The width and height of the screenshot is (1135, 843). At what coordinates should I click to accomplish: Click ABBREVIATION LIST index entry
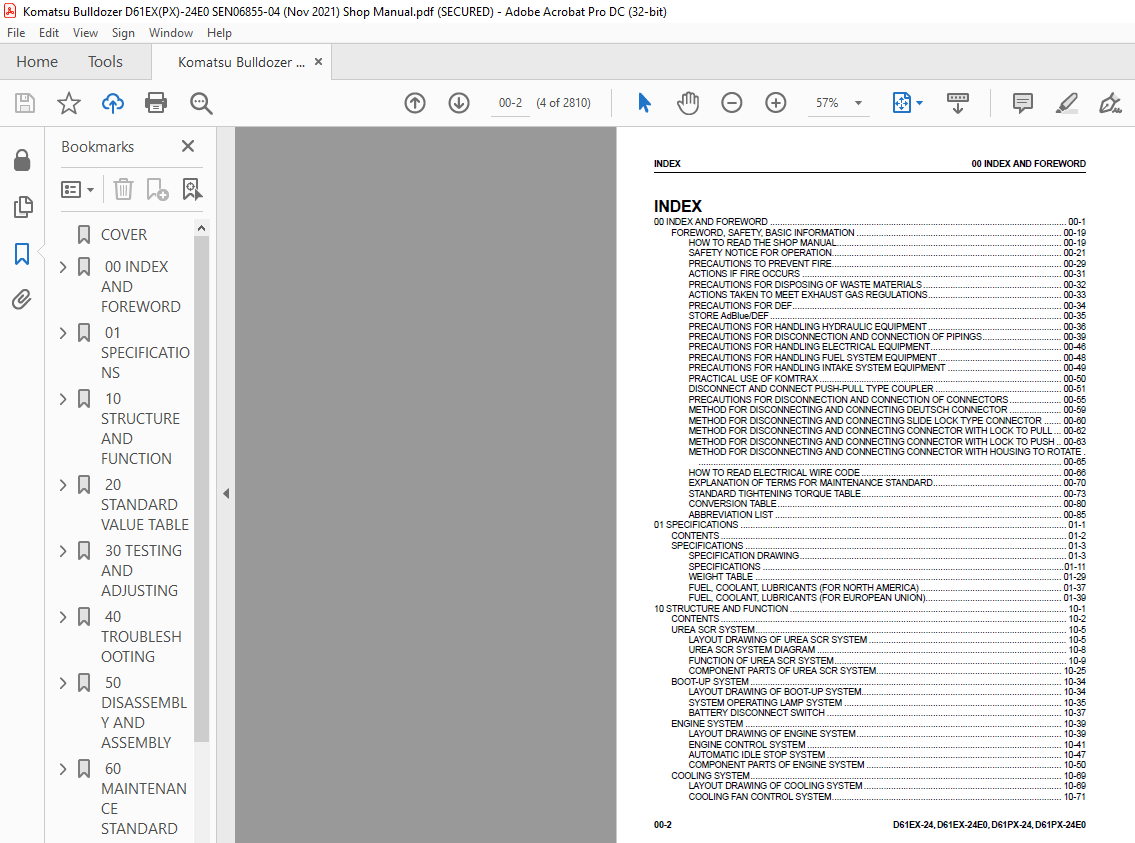[730, 514]
